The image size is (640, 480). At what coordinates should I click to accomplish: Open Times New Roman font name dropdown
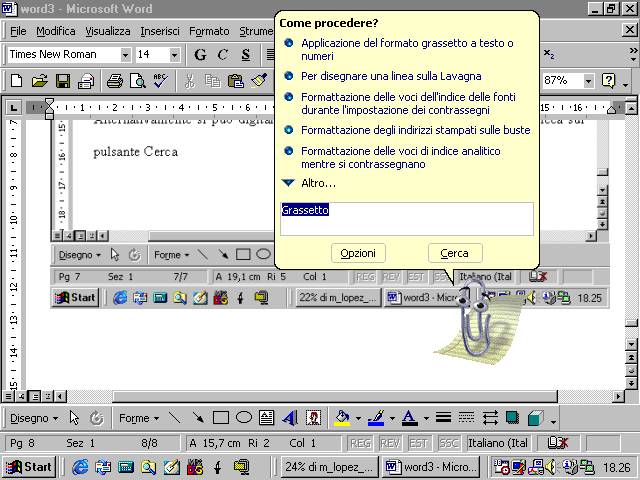125,54
